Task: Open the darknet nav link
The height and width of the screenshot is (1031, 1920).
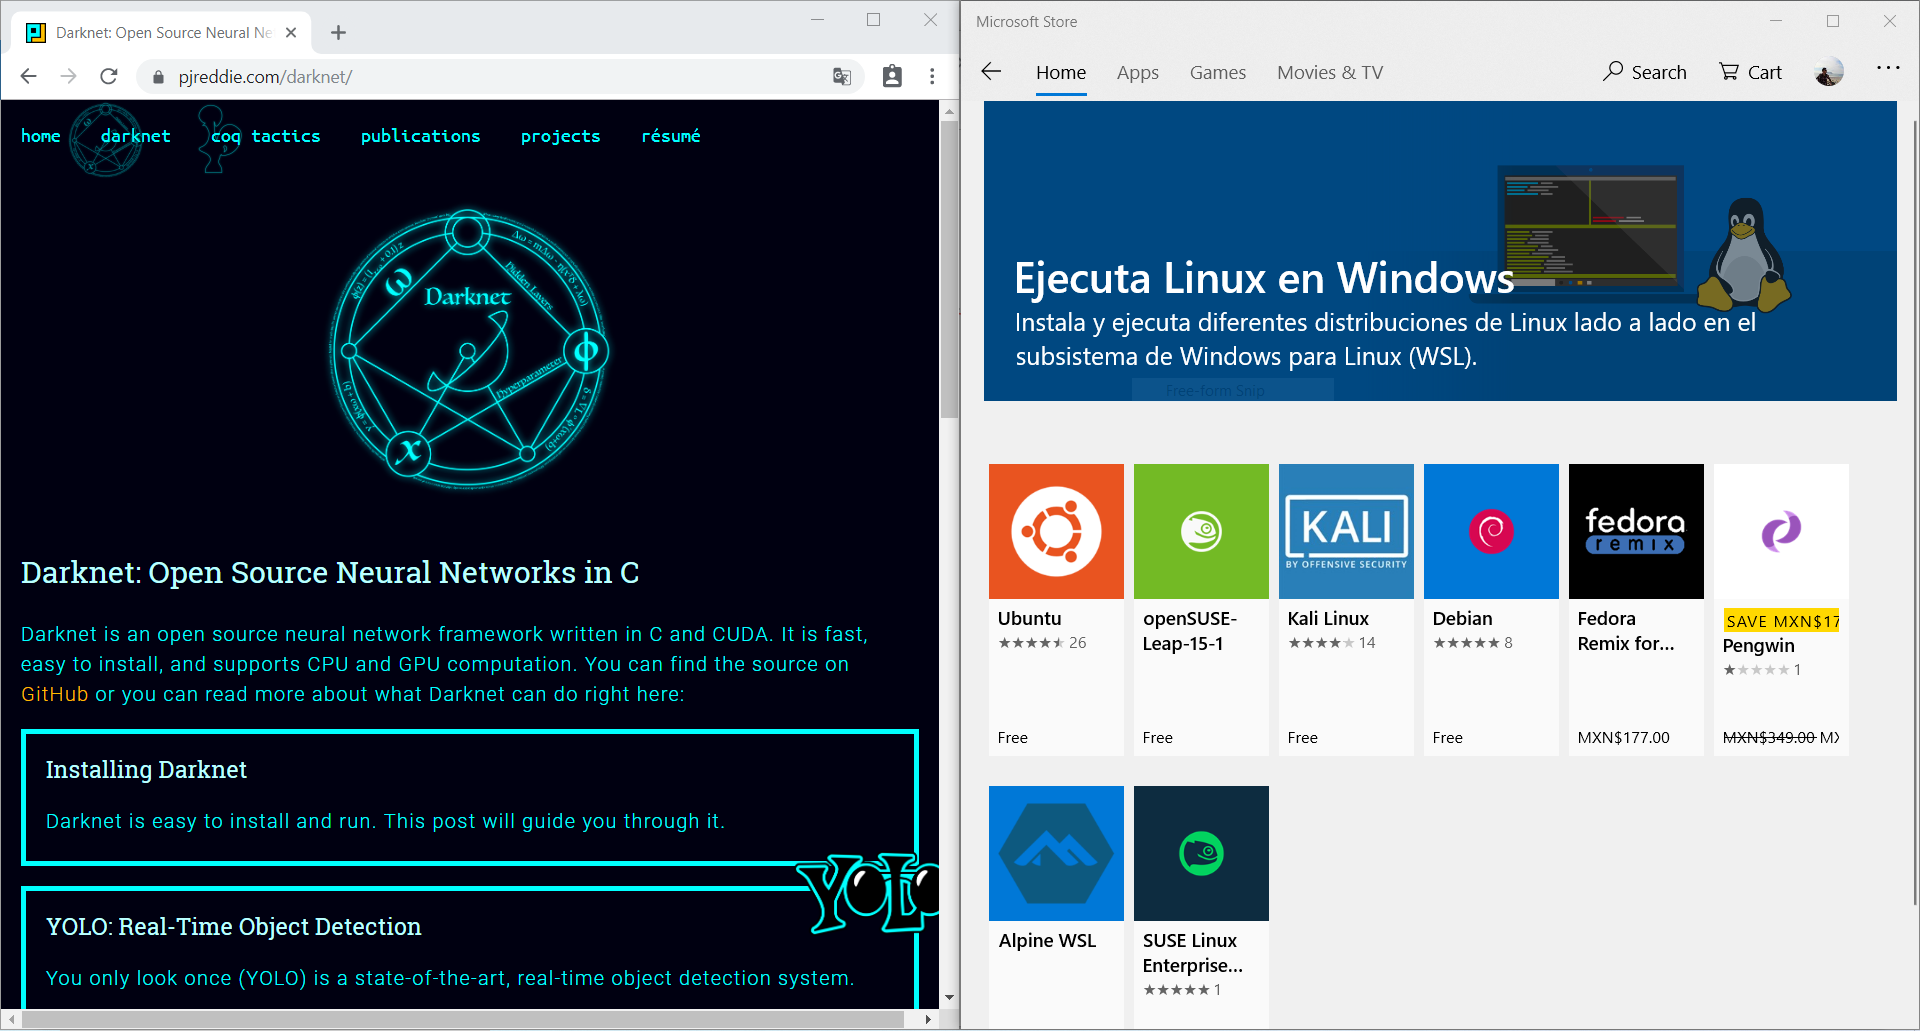Action: (x=136, y=136)
